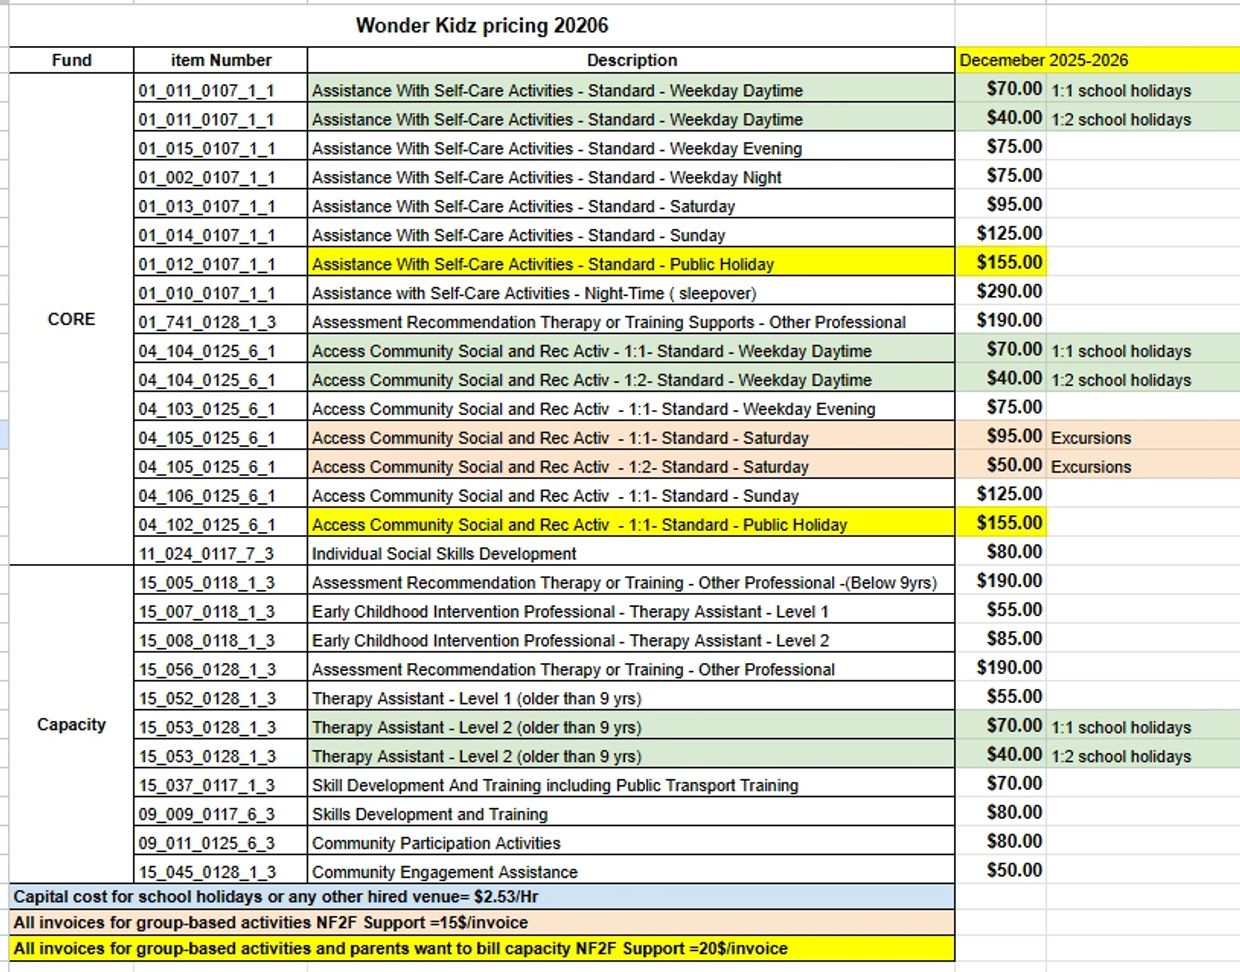Select the Self-Care Weekday Night description
Image resolution: width=1240 pixels, height=972 pixels.
(546, 177)
